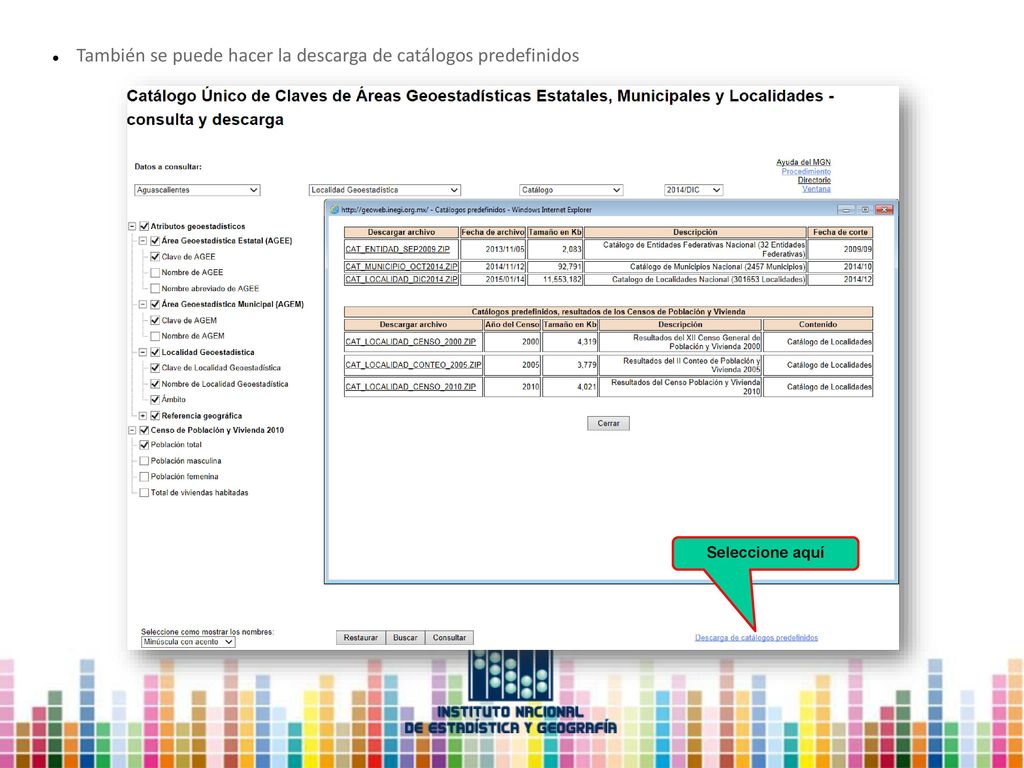Click the Cerrar button in popup

tap(608, 423)
